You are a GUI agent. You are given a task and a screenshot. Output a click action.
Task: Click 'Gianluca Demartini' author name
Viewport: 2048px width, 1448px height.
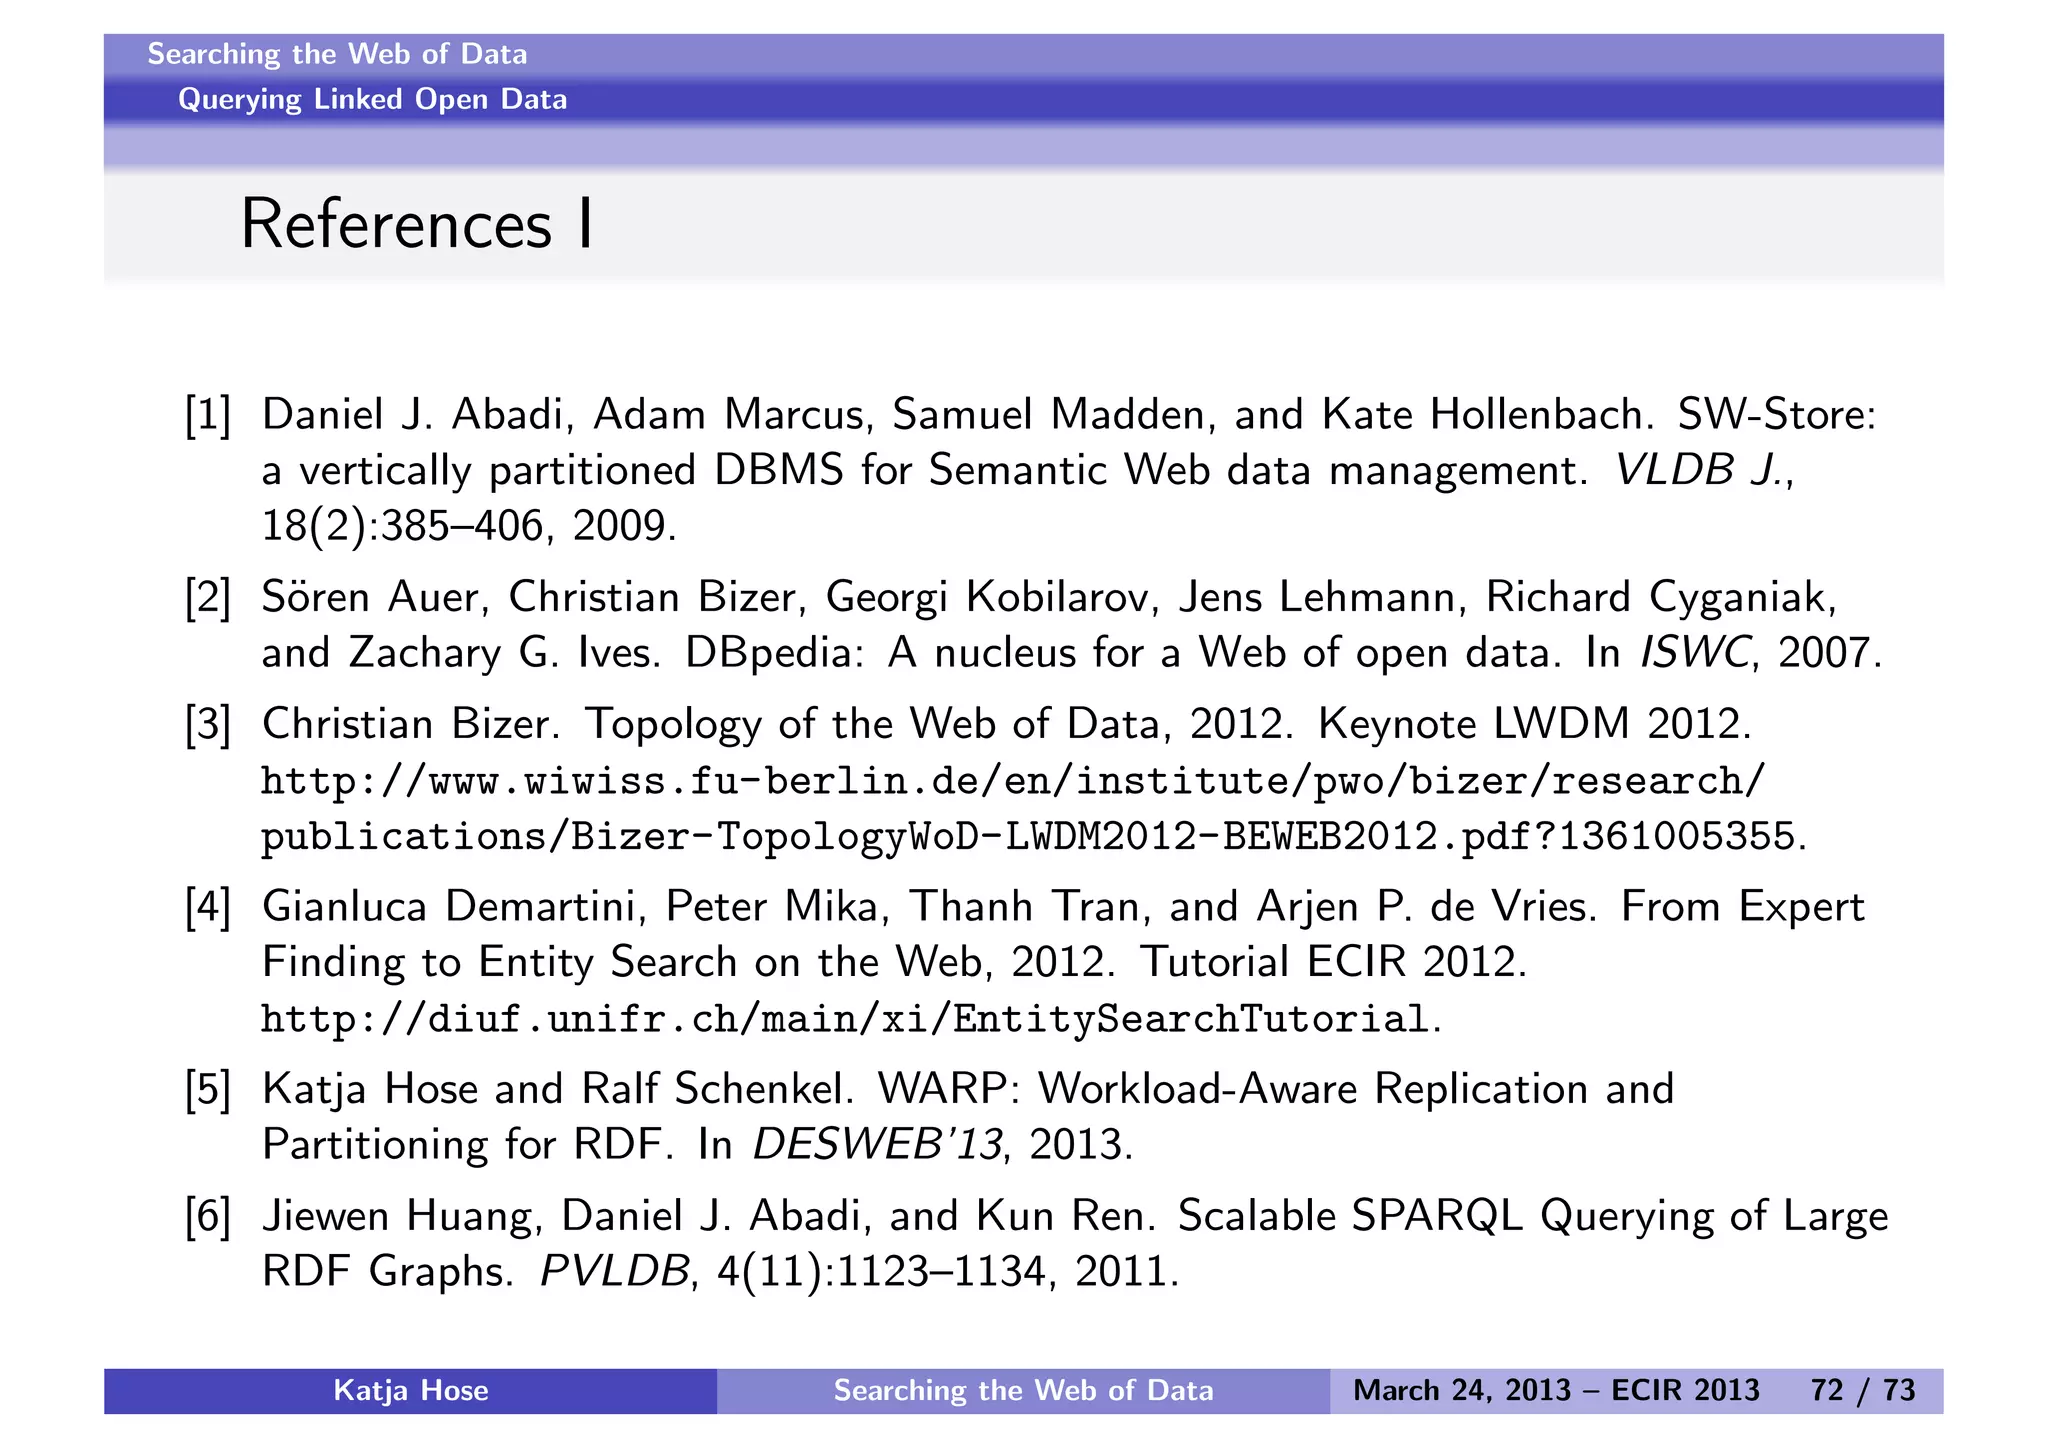pyautogui.click(x=449, y=907)
